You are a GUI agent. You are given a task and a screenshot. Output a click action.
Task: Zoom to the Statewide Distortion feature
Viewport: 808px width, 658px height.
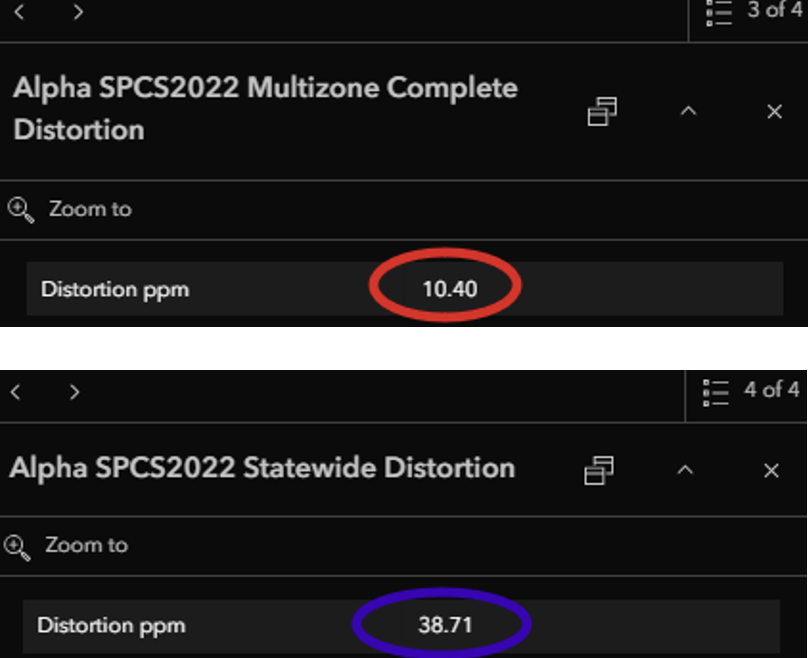(68, 546)
